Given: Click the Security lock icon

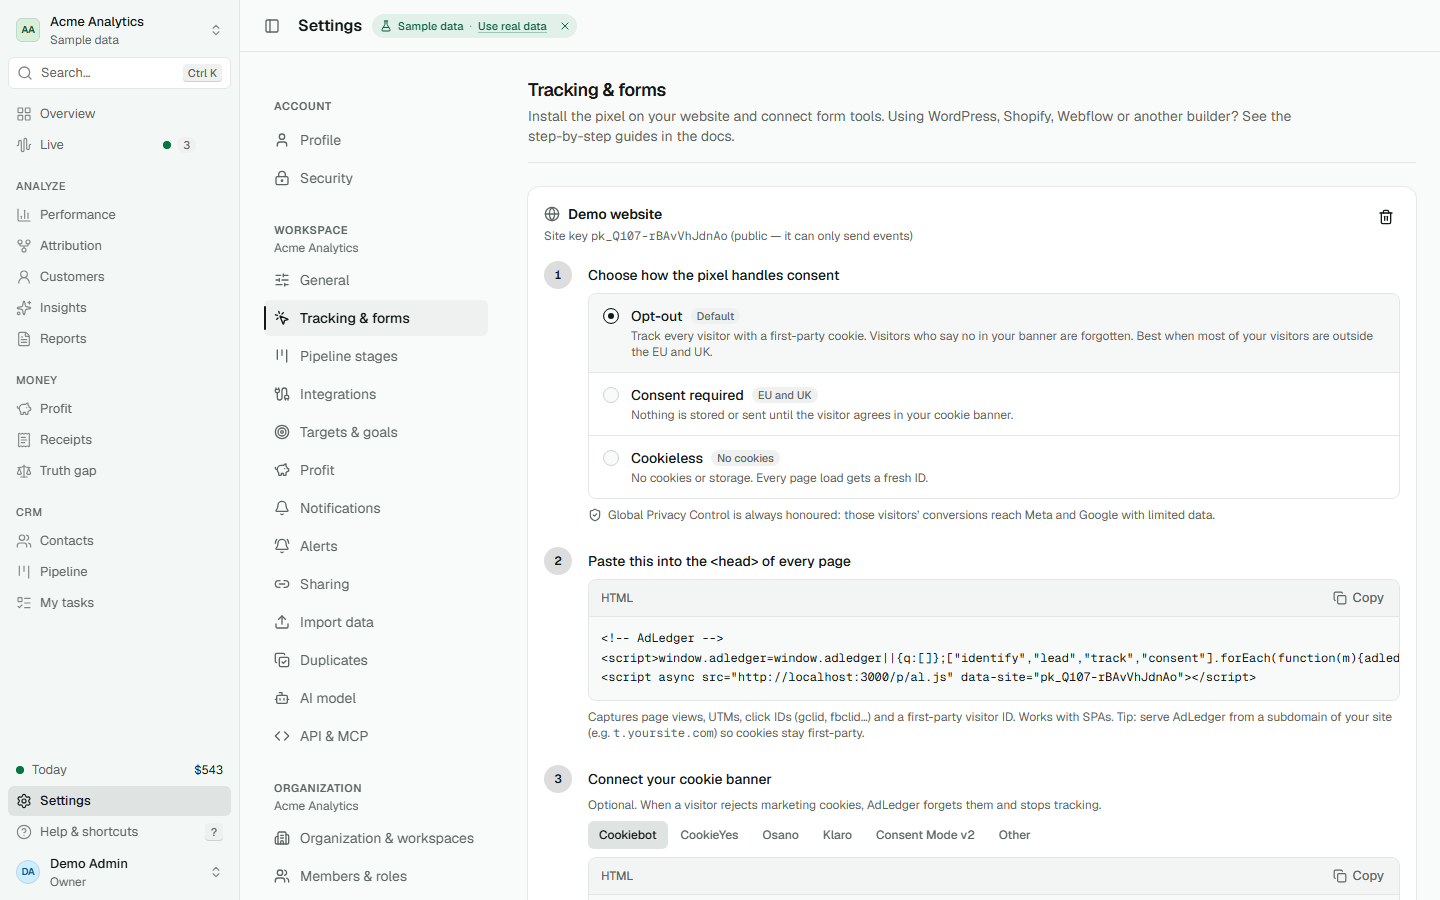Looking at the screenshot, I should [282, 178].
